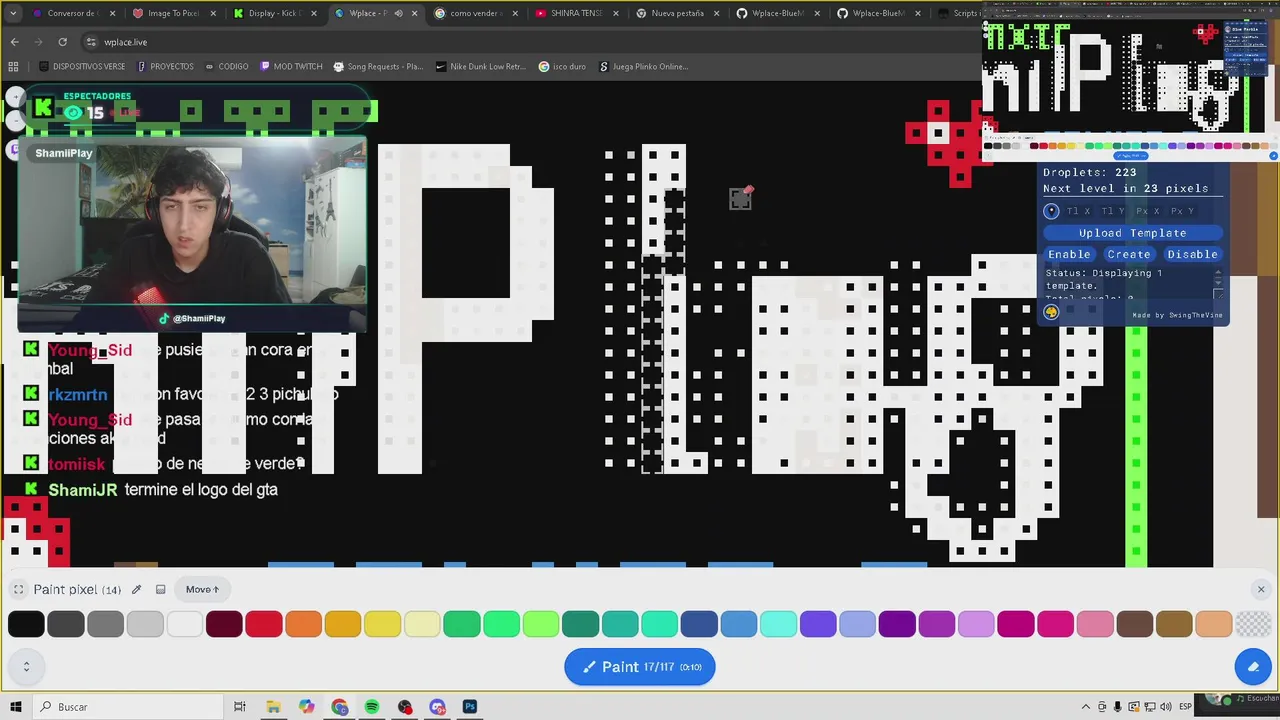Open the isco duro bookmark

[x=562, y=67]
